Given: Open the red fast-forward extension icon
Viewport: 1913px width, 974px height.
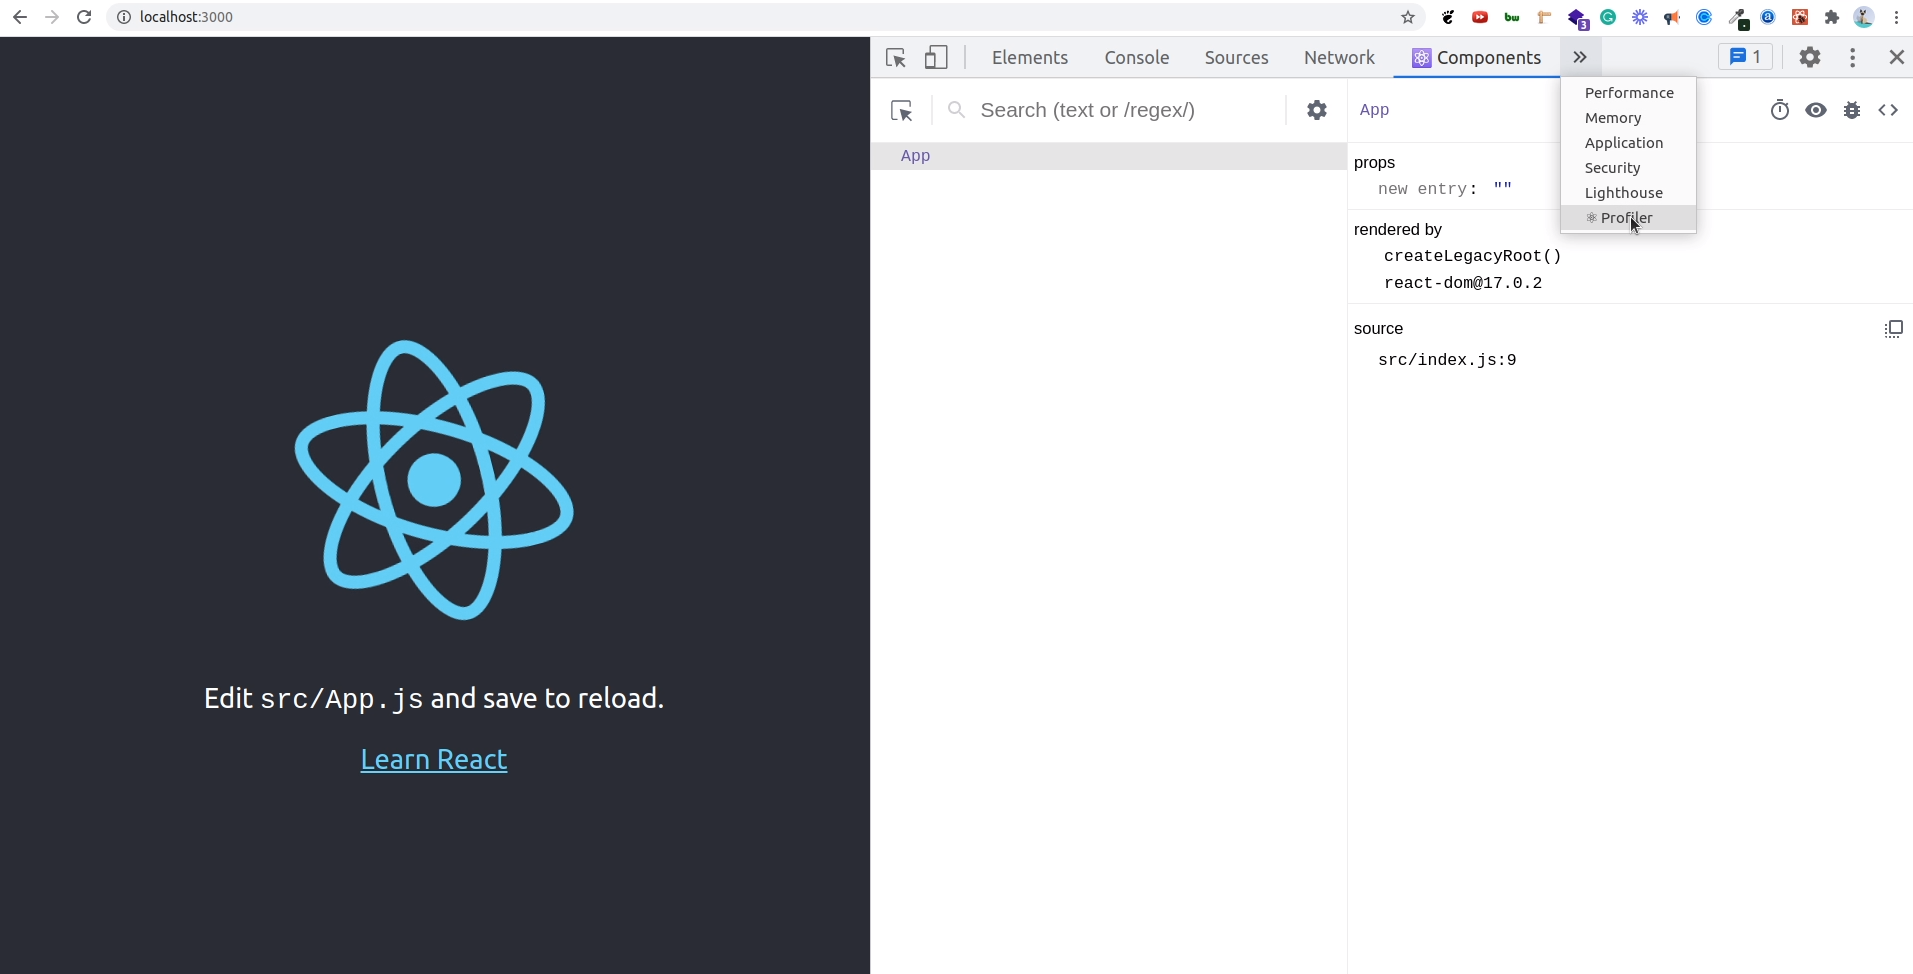Looking at the screenshot, I should click(1480, 17).
